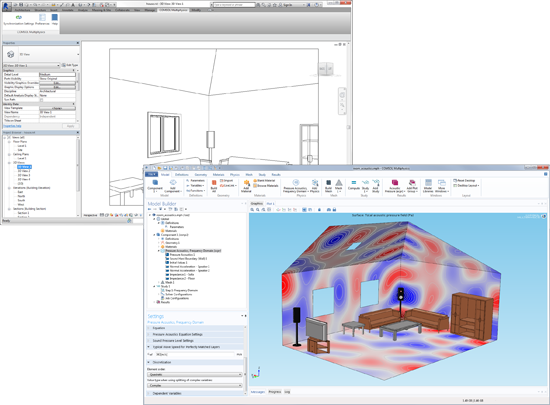Click Blank Material in Materials group
Image resolution: width=550 pixels, height=405 pixels.
[x=264, y=181]
